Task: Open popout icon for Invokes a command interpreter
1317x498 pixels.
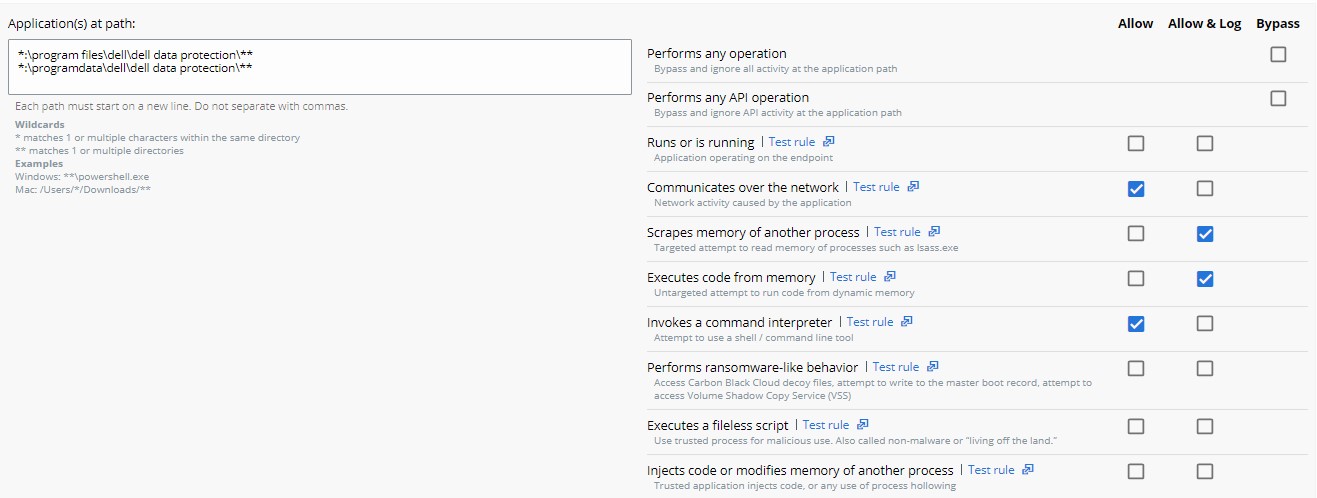Action: 907,322
